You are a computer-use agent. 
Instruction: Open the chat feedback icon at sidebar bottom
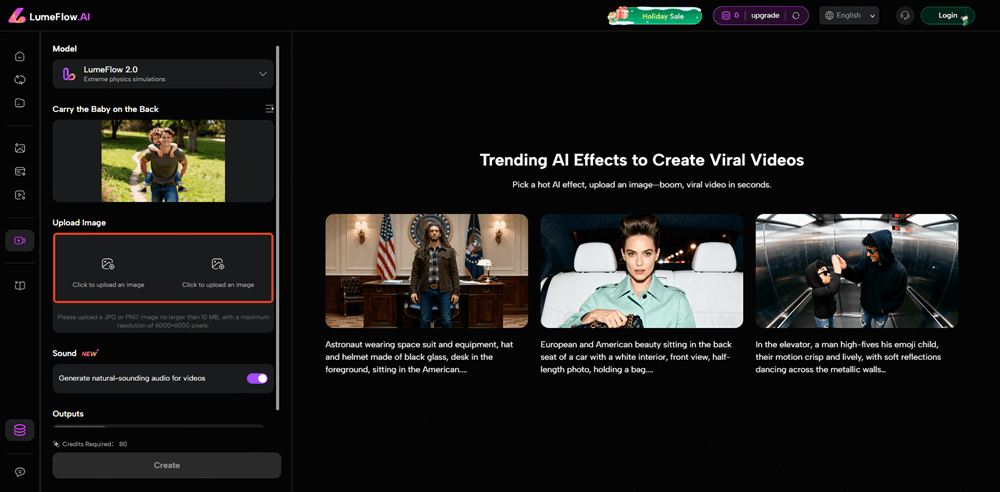pos(20,472)
